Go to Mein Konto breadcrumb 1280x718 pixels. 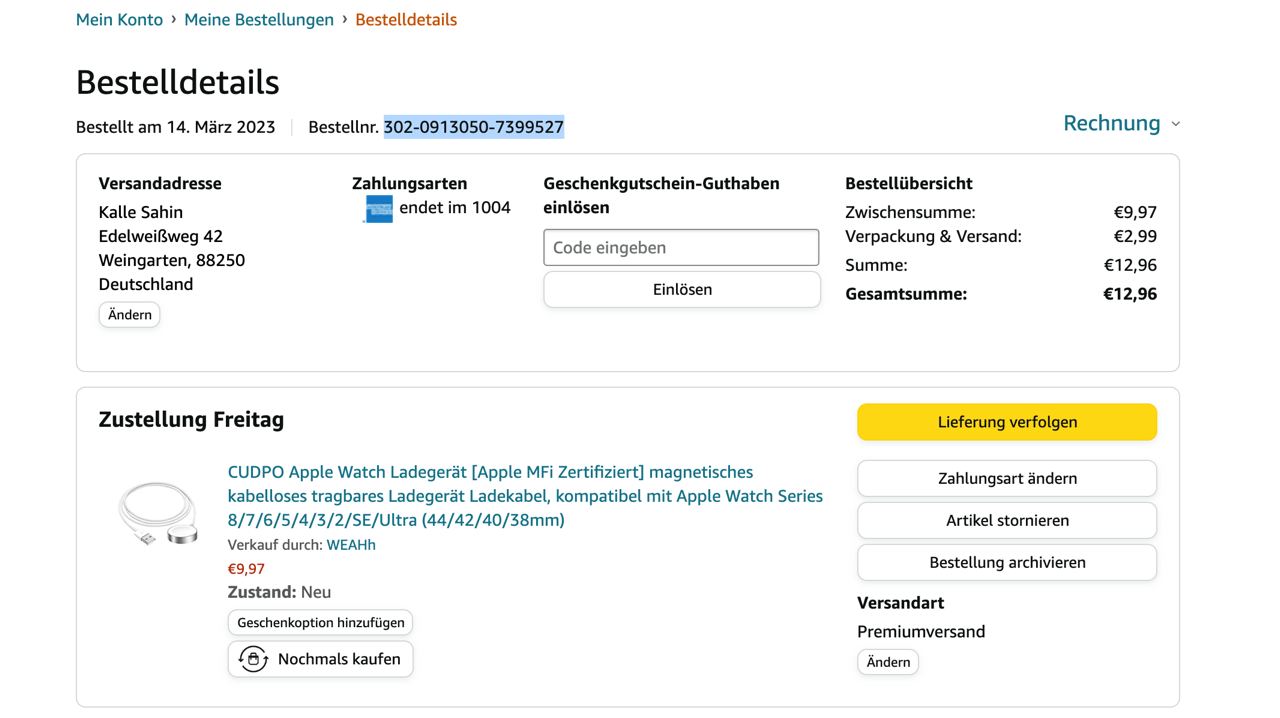[x=119, y=19]
